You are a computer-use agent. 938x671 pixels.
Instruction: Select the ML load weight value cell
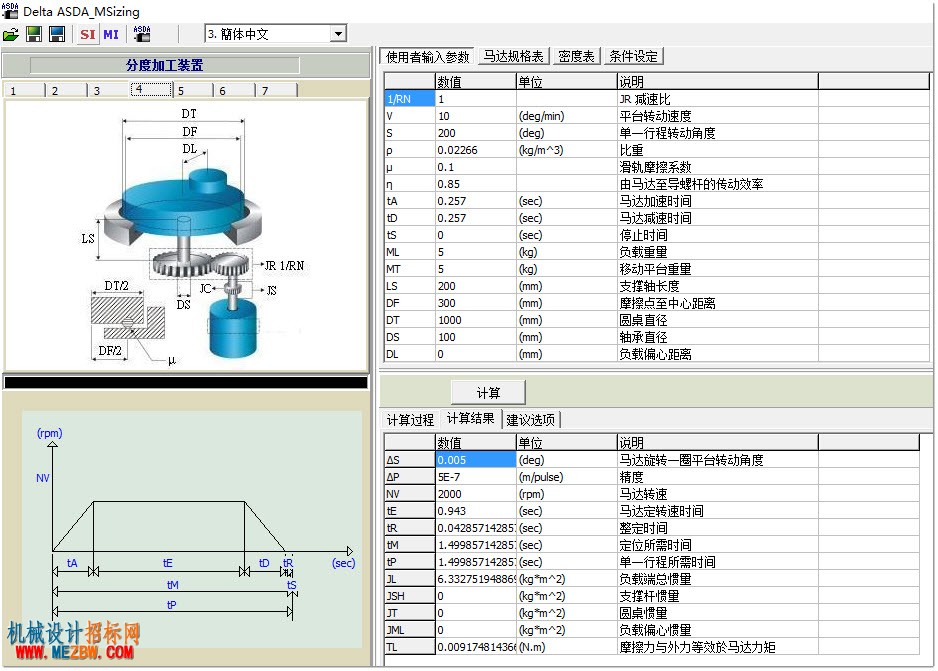(476, 252)
